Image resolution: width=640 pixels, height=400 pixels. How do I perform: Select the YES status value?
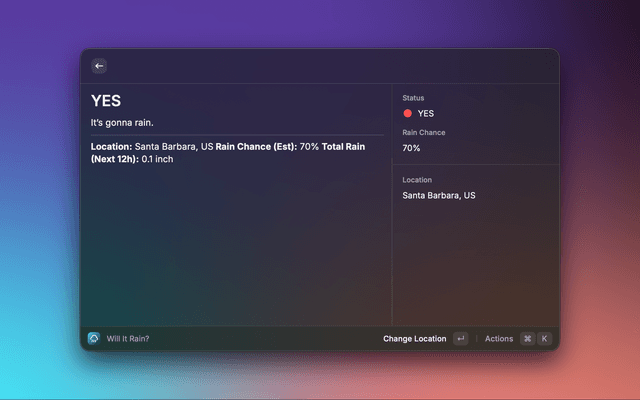pos(426,114)
